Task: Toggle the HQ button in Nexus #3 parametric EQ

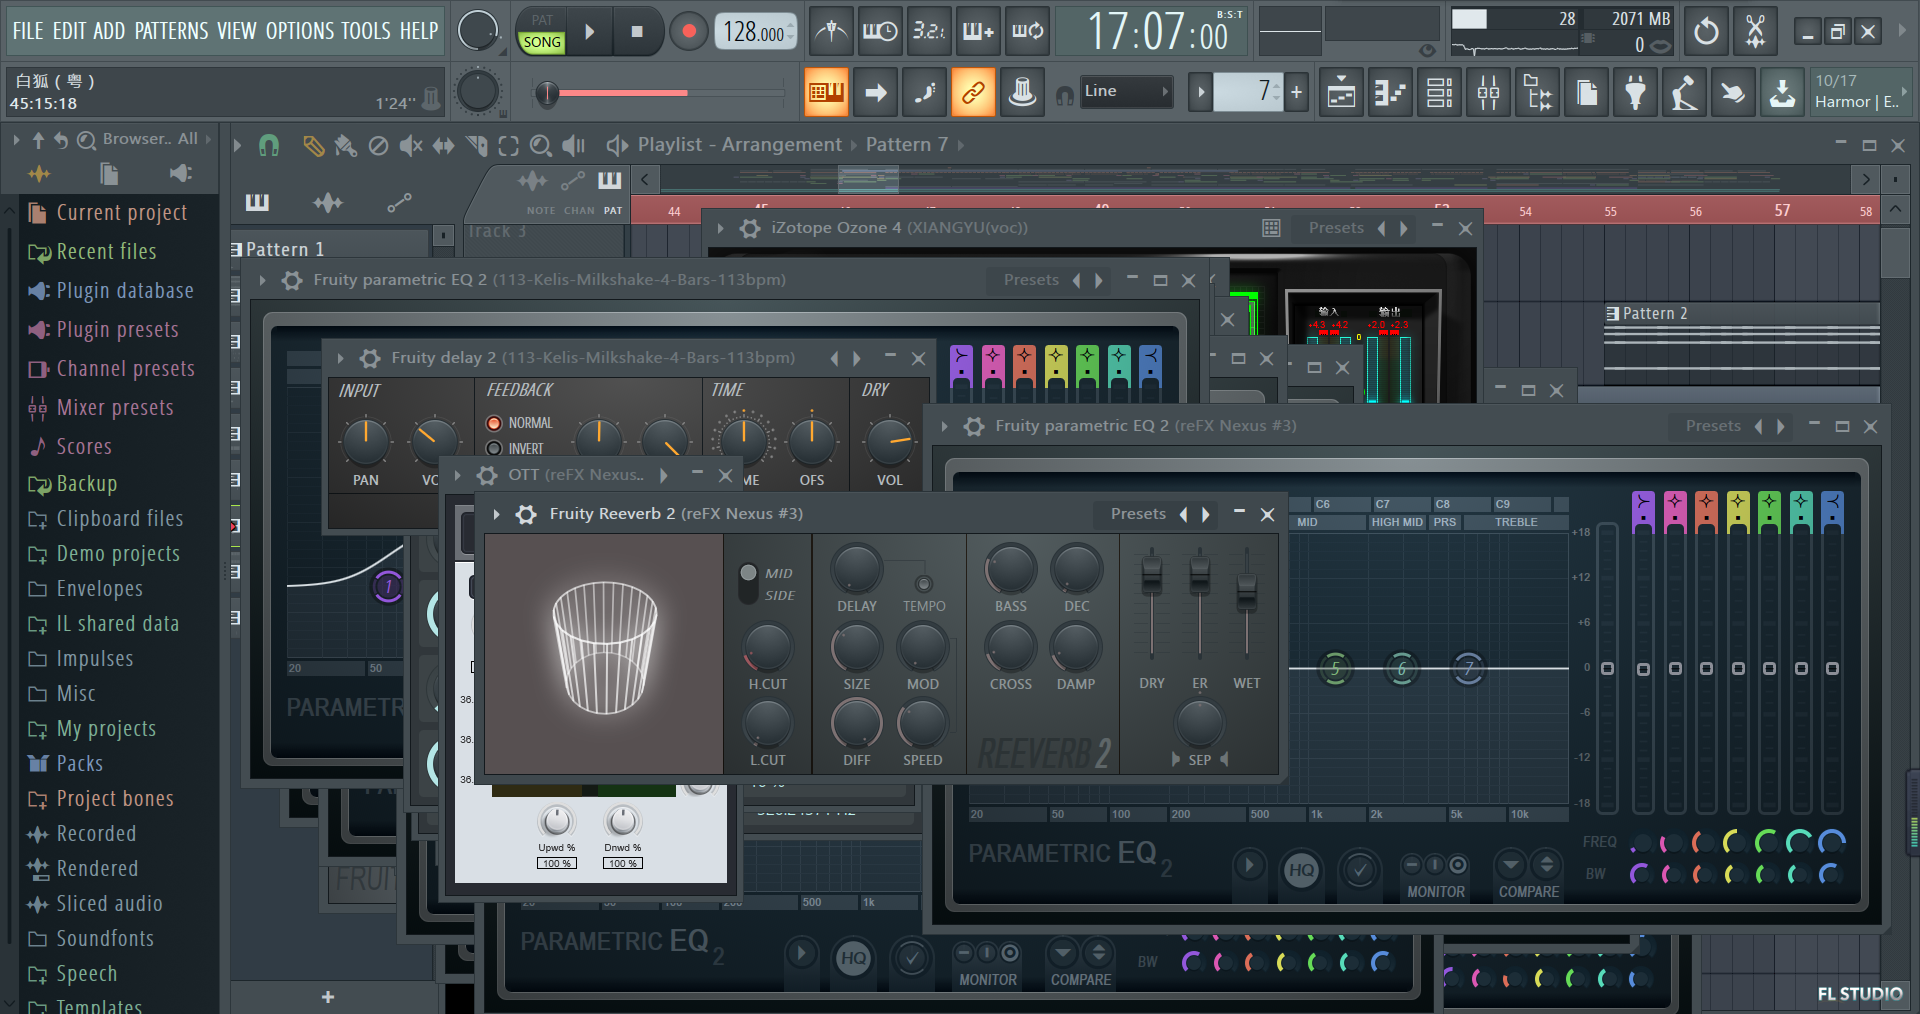Action: click(x=1301, y=869)
